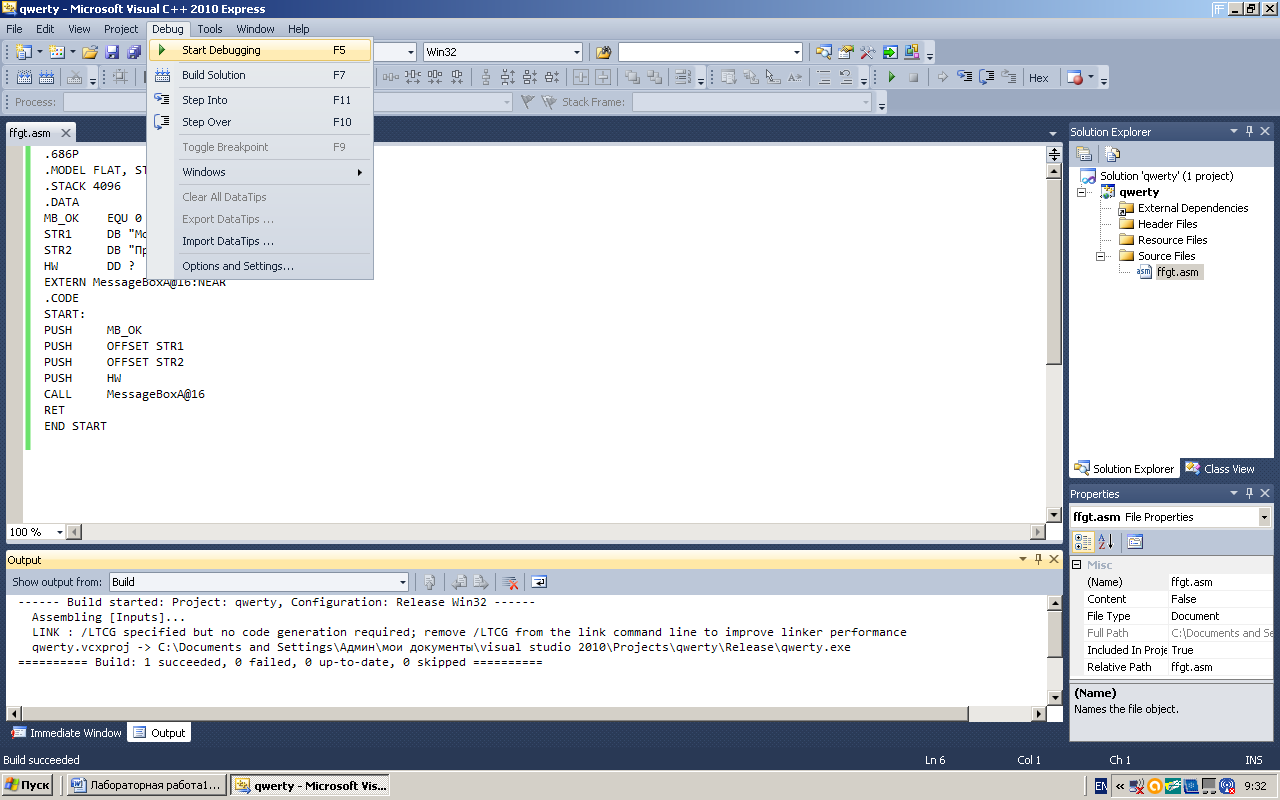Open Options and Settings in the Debug menu

[260, 266]
